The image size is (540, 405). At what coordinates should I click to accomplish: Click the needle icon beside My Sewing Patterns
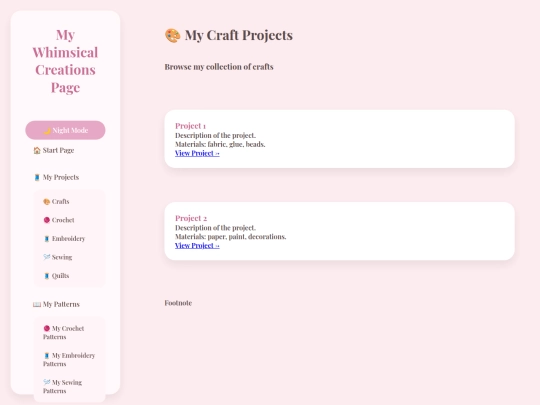pos(46,382)
